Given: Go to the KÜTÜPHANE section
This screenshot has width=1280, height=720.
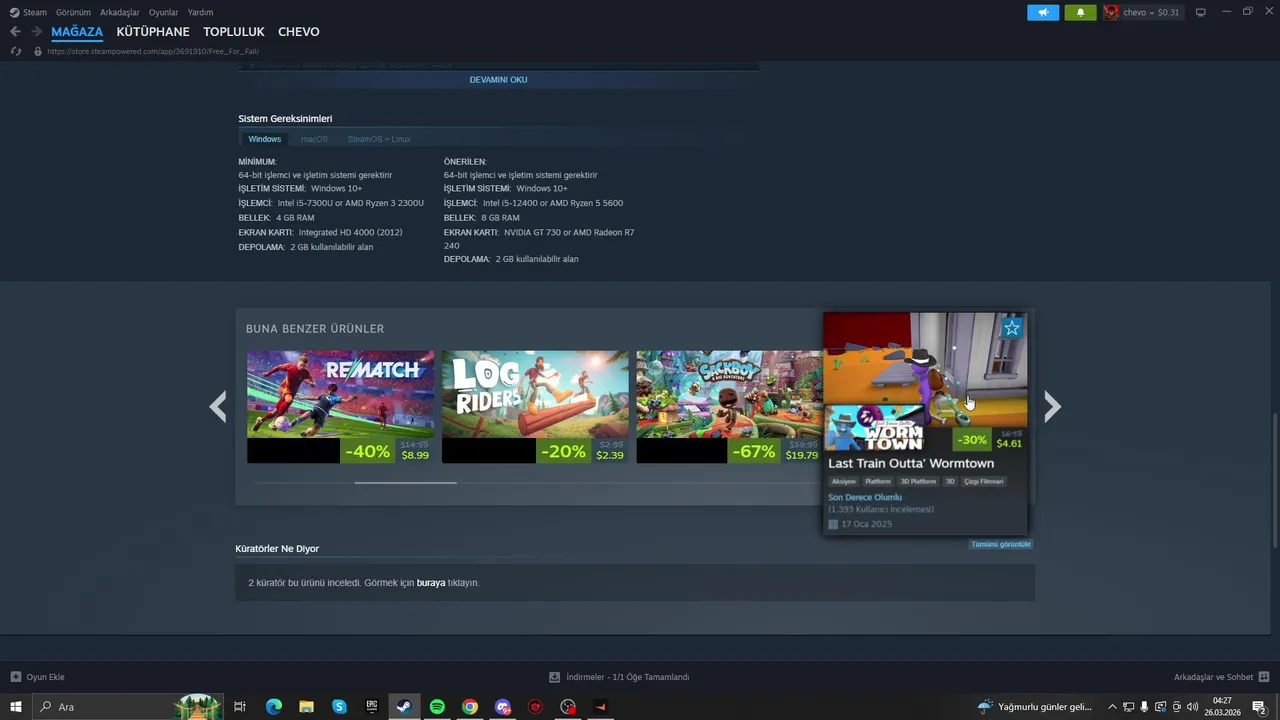Looking at the screenshot, I should coord(153,32).
